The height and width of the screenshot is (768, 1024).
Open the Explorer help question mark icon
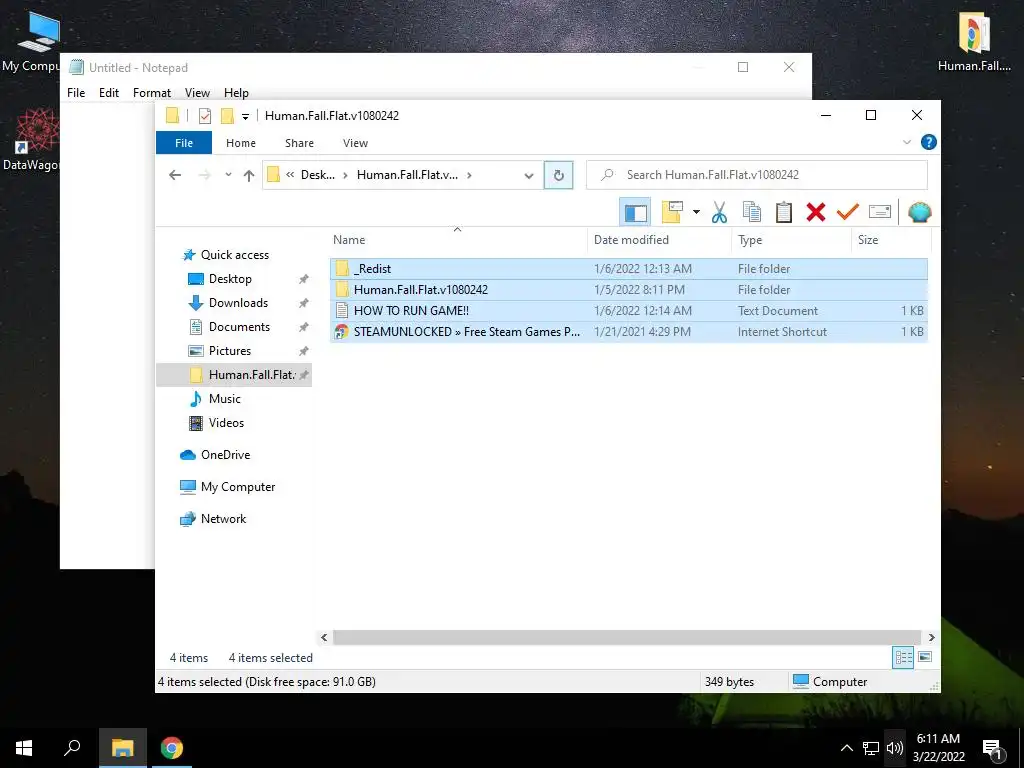click(929, 142)
